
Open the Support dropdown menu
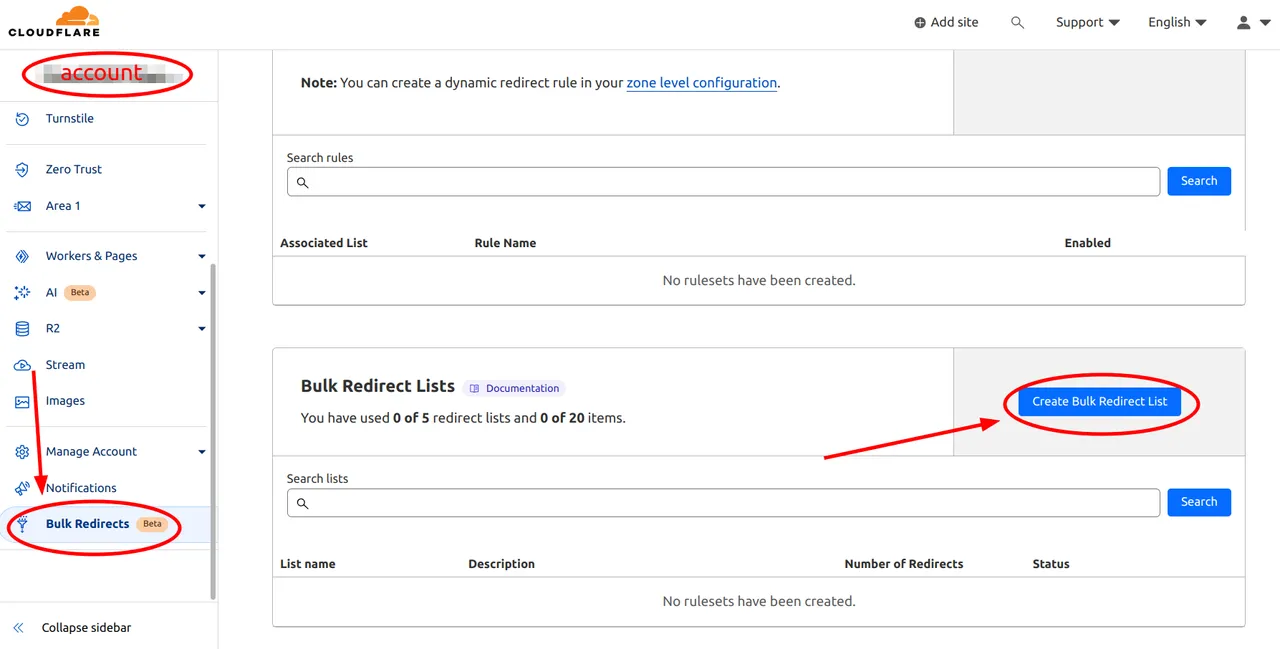coord(1087,22)
